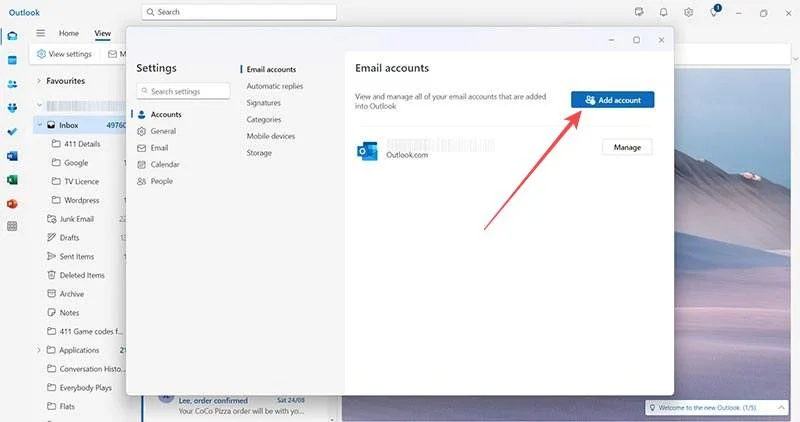Screen dimensions: 800x422
Task: Focus the Outlook top Search box
Action: coord(239,12)
